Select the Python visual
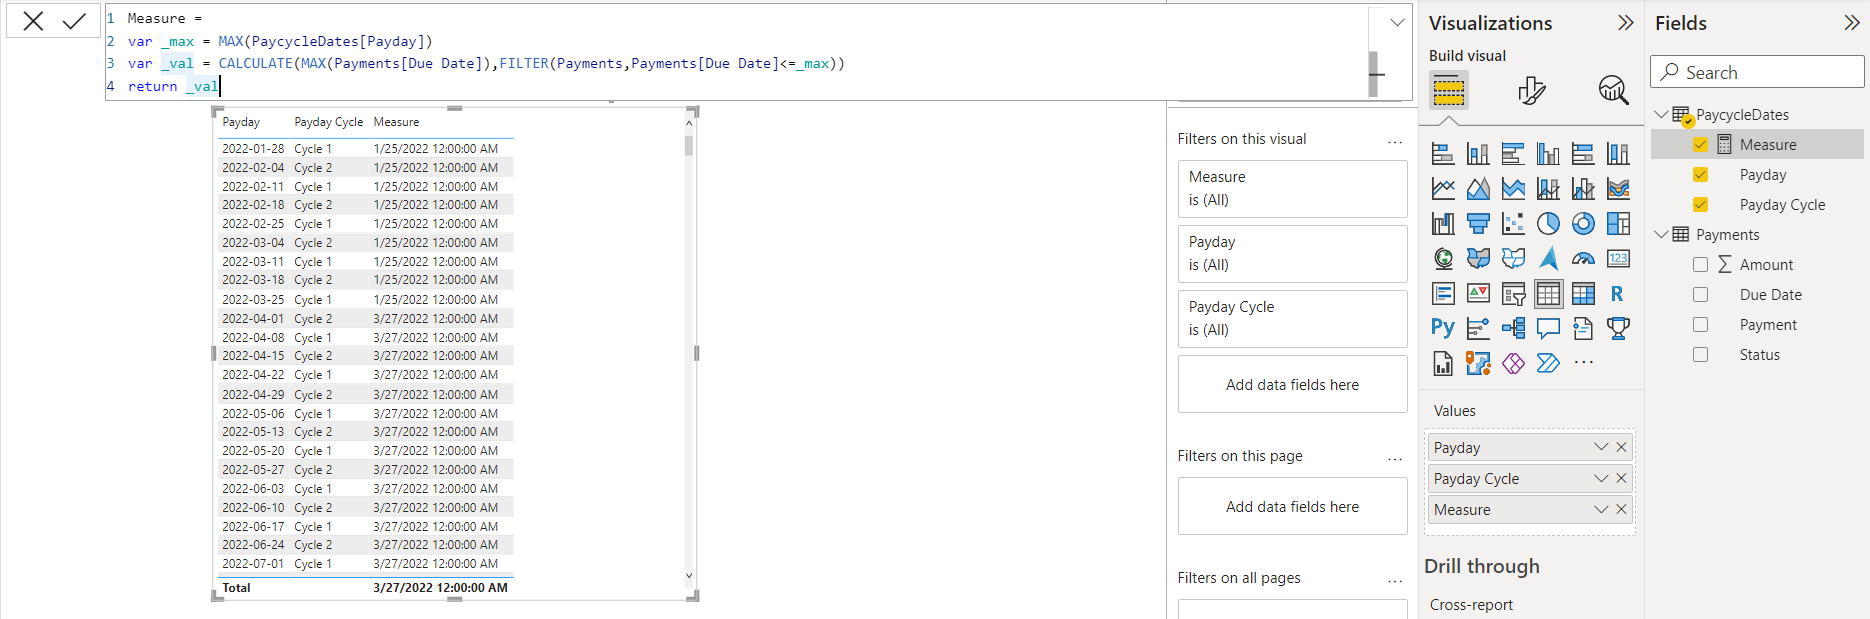 1443,328
